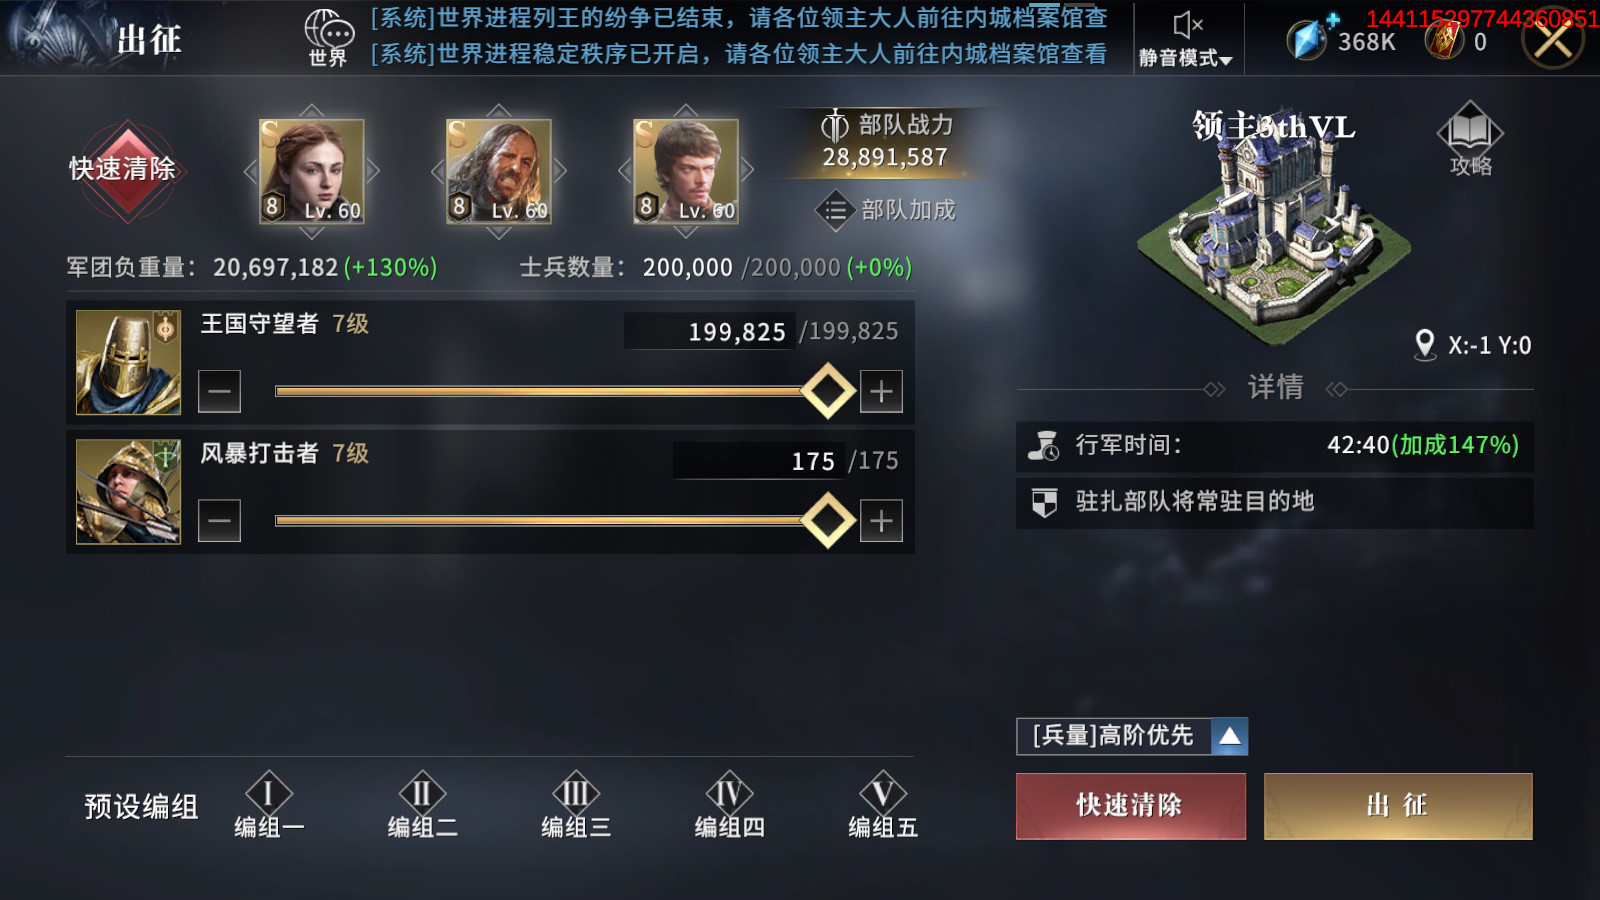The height and width of the screenshot is (900, 1600).
Task: Toggle 静音模式 speaker mute
Action: click(x=1187, y=25)
